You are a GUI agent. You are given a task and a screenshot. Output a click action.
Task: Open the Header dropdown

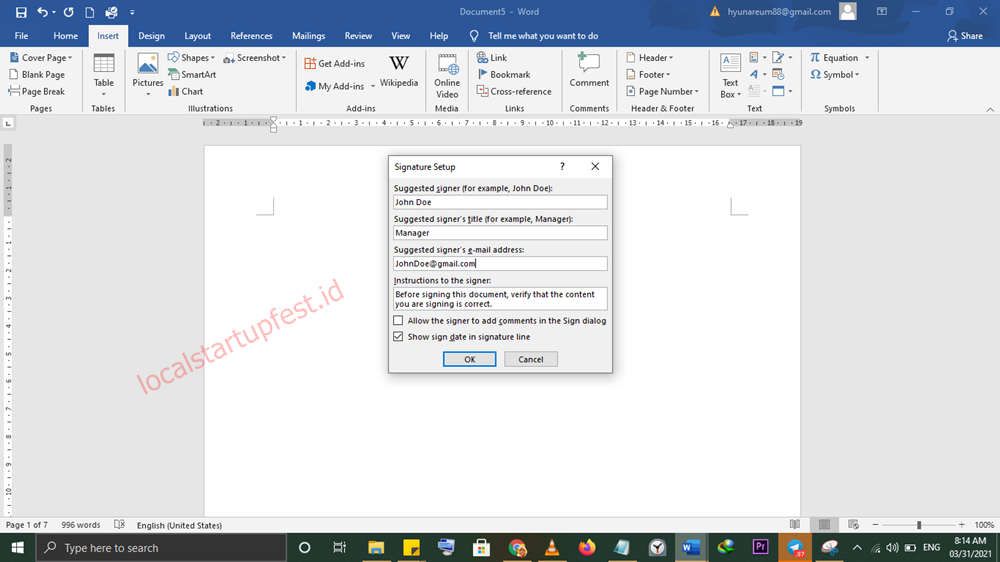pyautogui.click(x=671, y=58)
